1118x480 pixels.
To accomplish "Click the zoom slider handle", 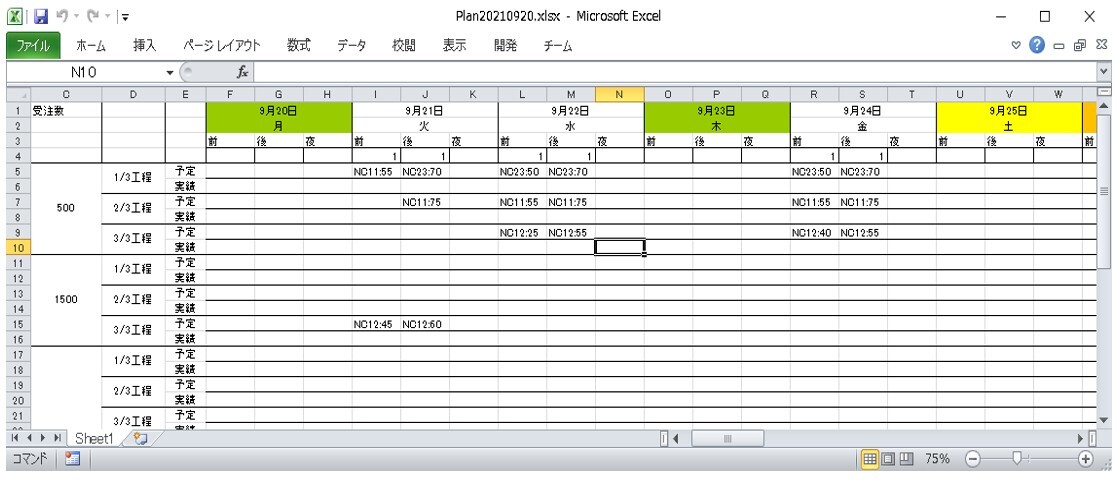I will coord(1016,459).
